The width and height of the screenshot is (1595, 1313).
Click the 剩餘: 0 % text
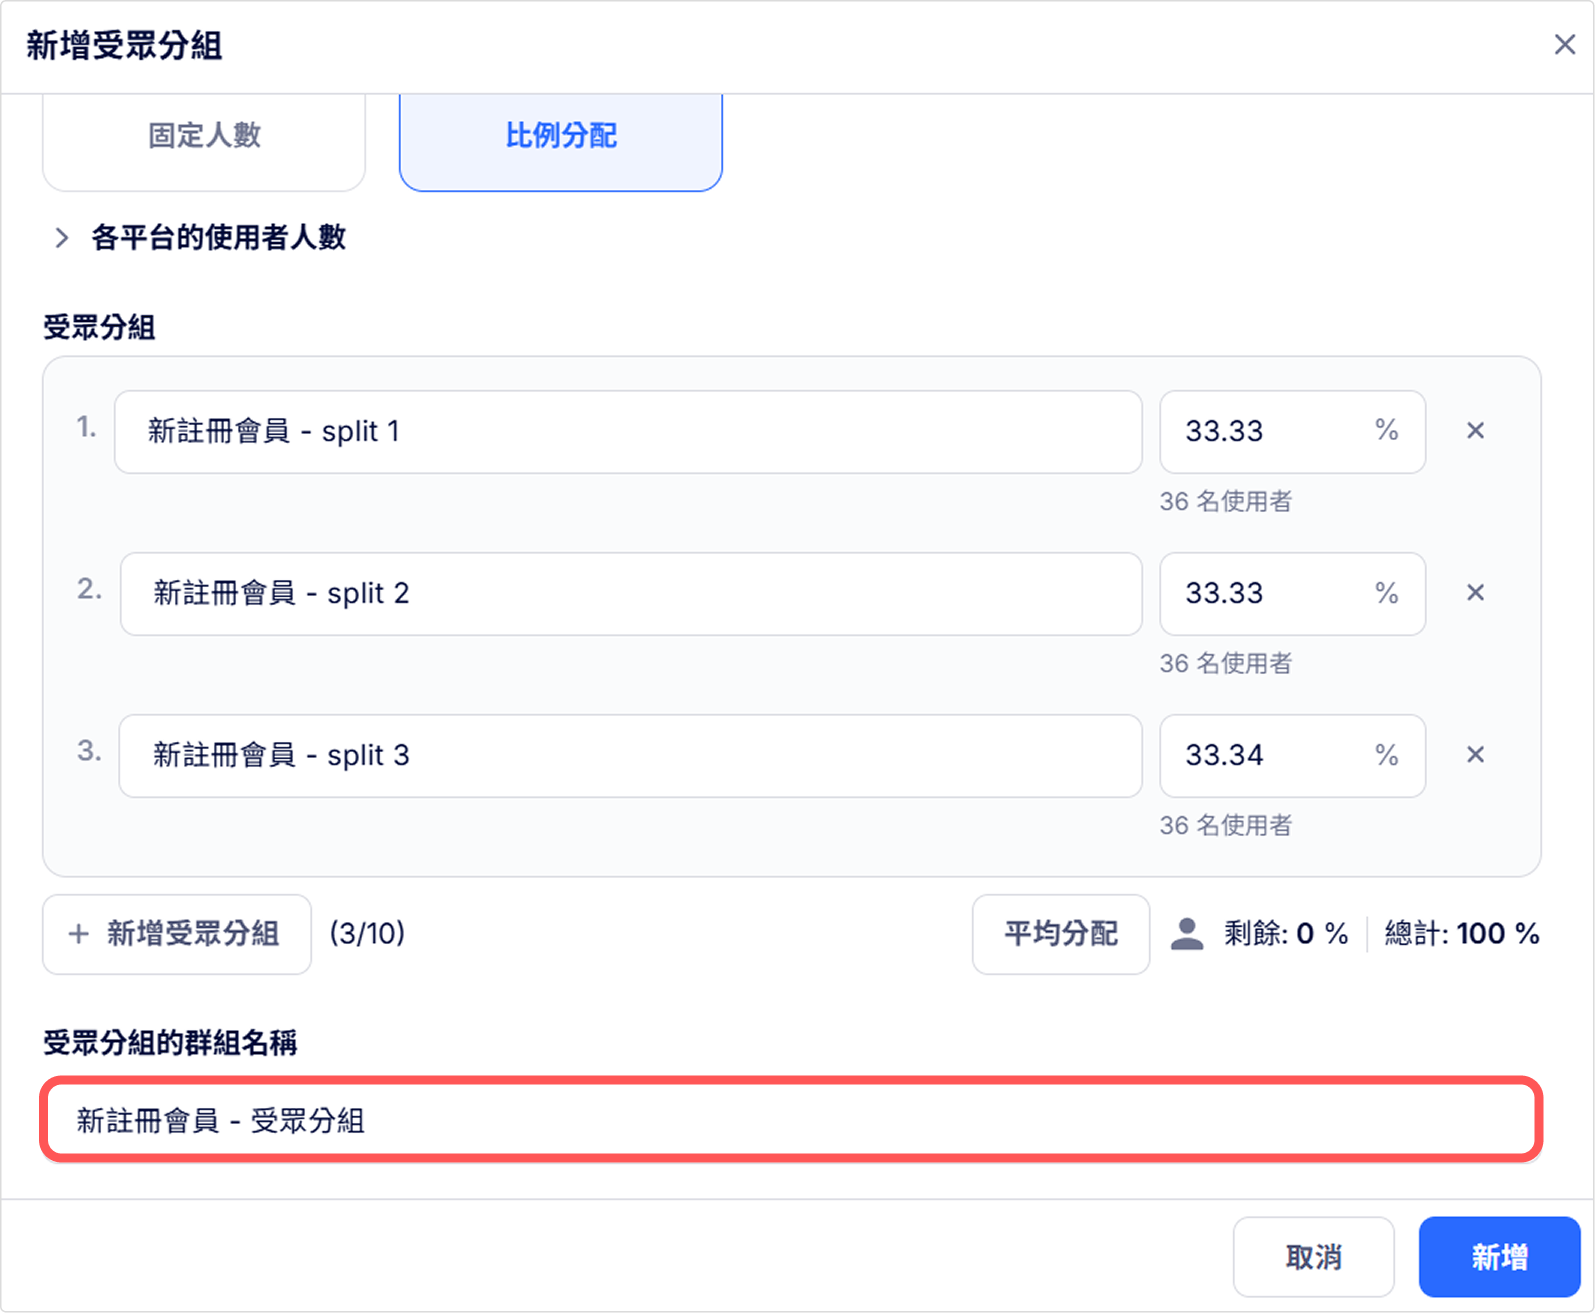point(1286,934)
